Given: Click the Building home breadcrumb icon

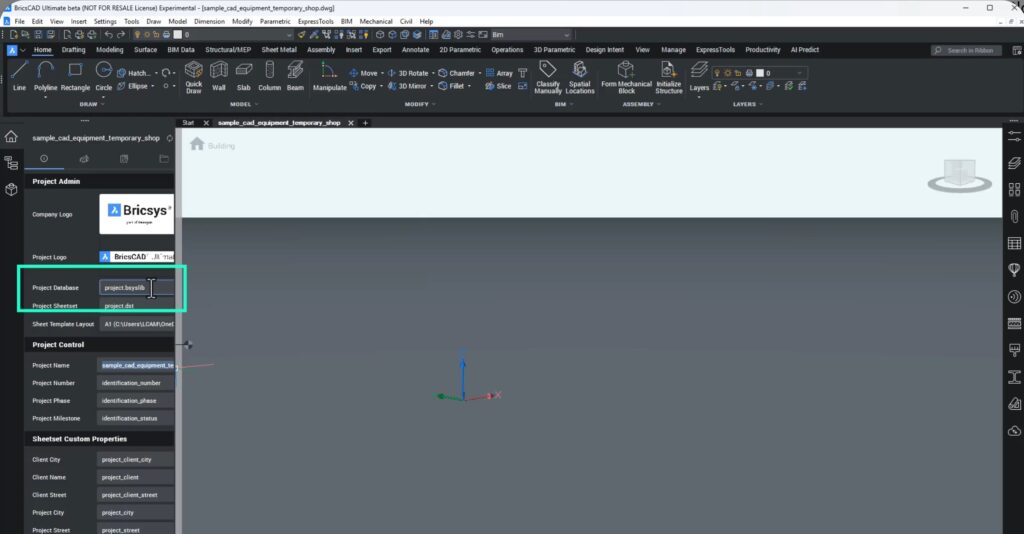Looking at the screenshot, I should coord(197,144).
